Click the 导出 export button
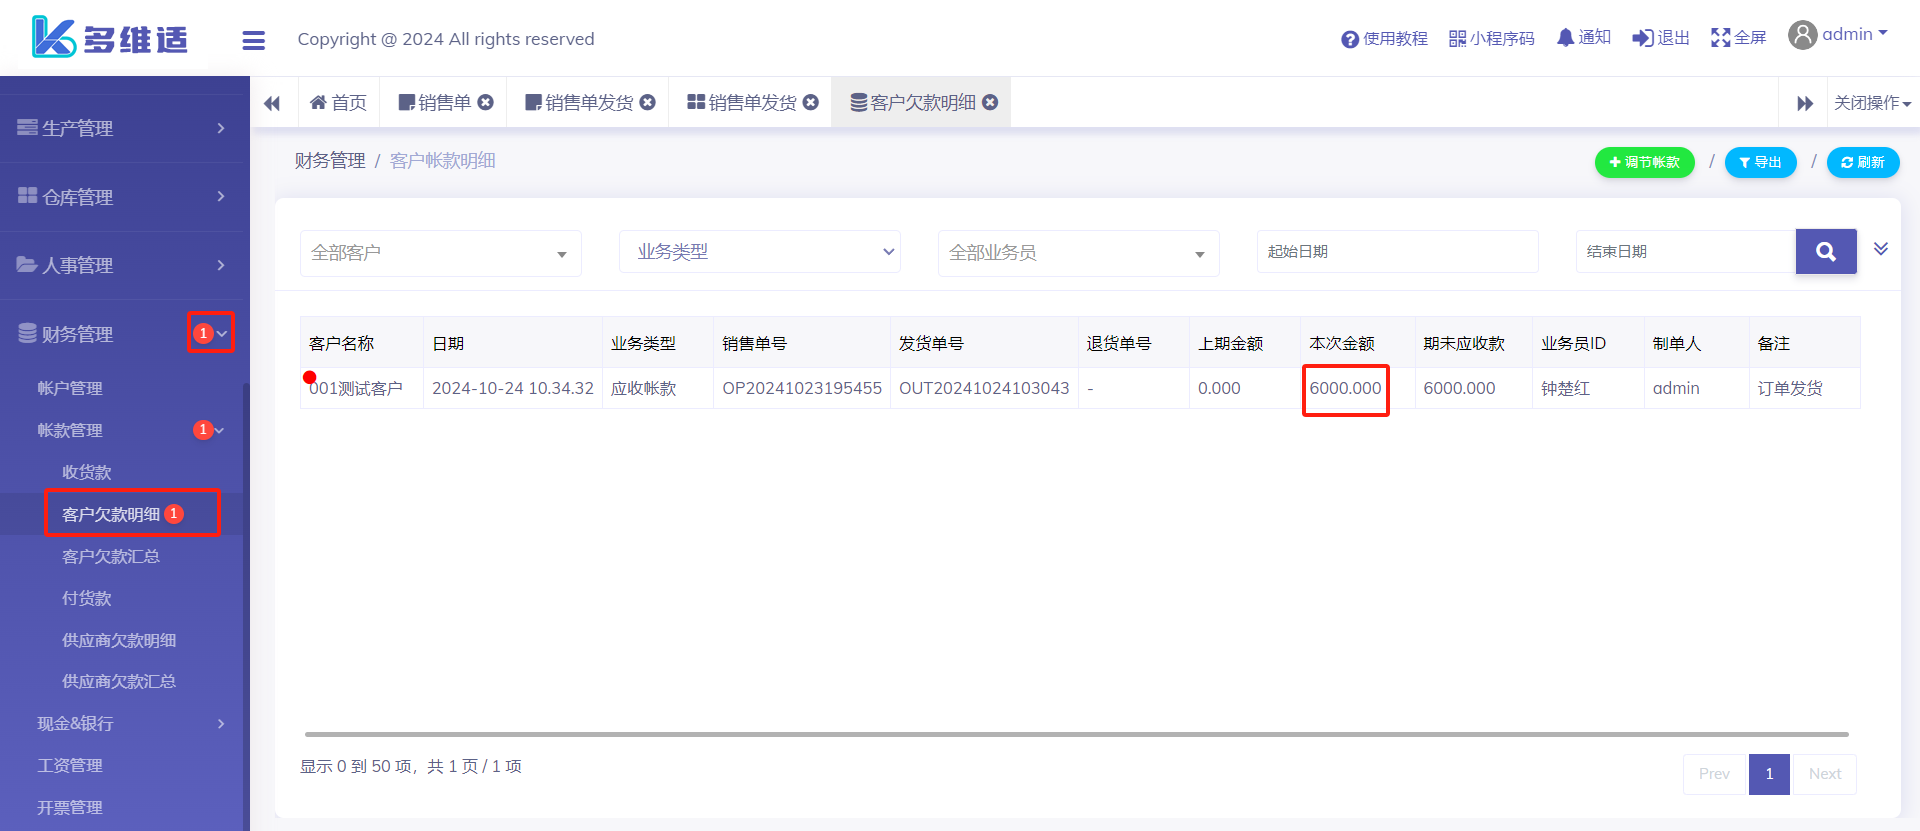The height and width of the screenshot is (831, 1920). click(1760, 162)
